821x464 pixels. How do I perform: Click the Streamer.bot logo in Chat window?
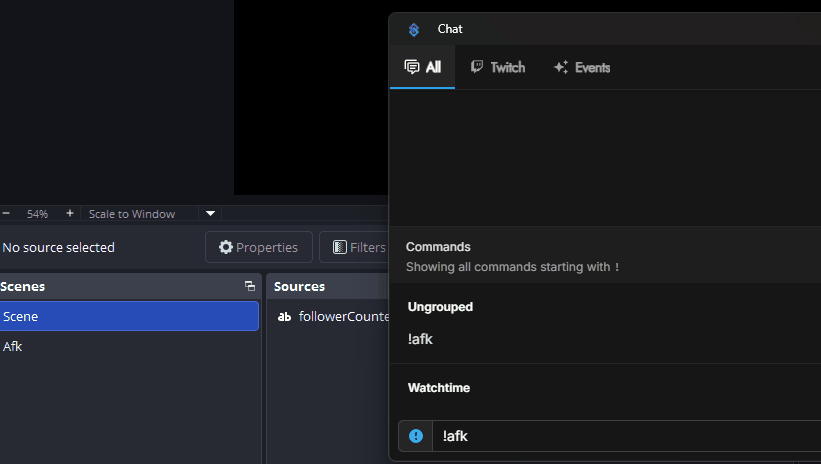[x=414, y=30]
